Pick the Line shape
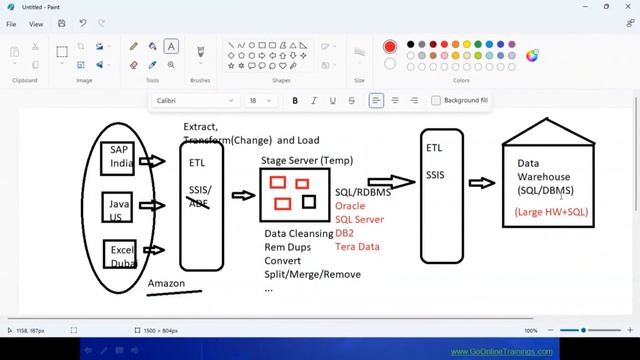 231,45
